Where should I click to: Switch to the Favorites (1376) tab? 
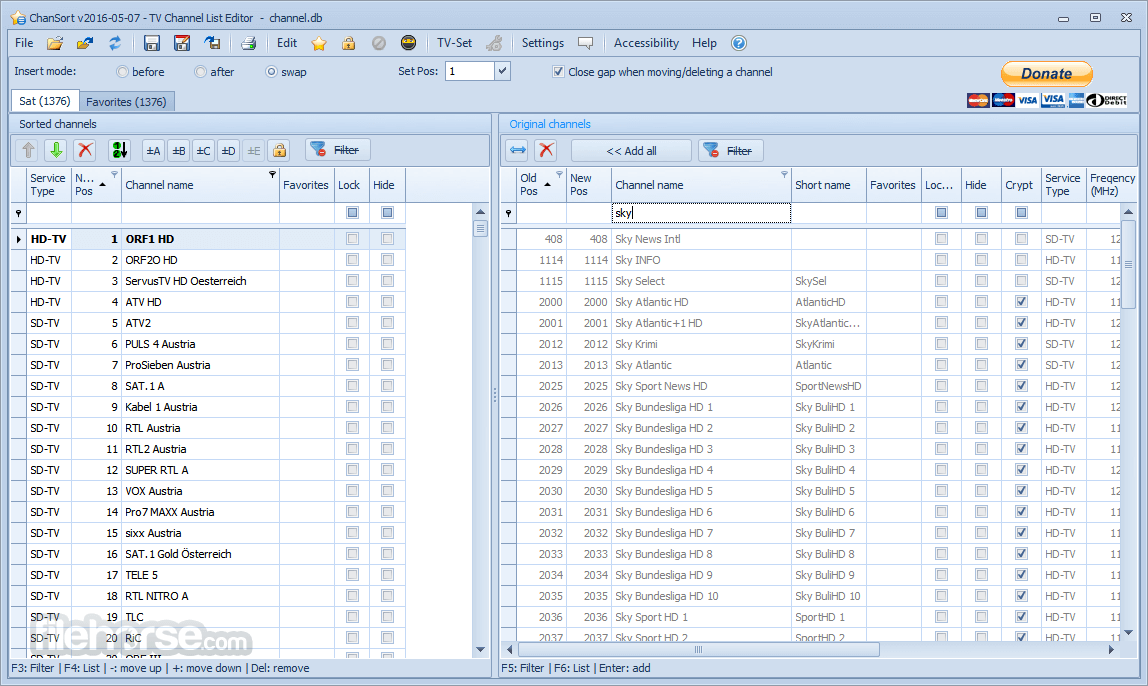[126, 102]
